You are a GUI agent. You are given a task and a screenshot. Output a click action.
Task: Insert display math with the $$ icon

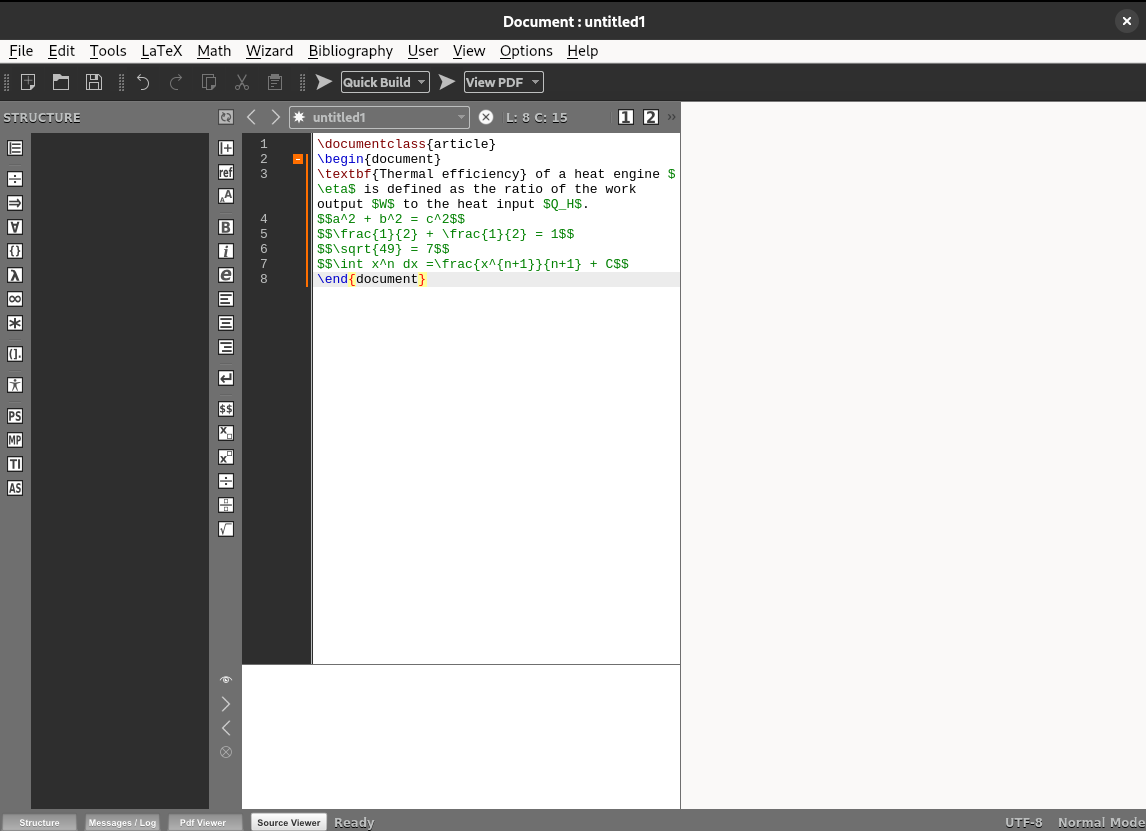pos(226,409)
